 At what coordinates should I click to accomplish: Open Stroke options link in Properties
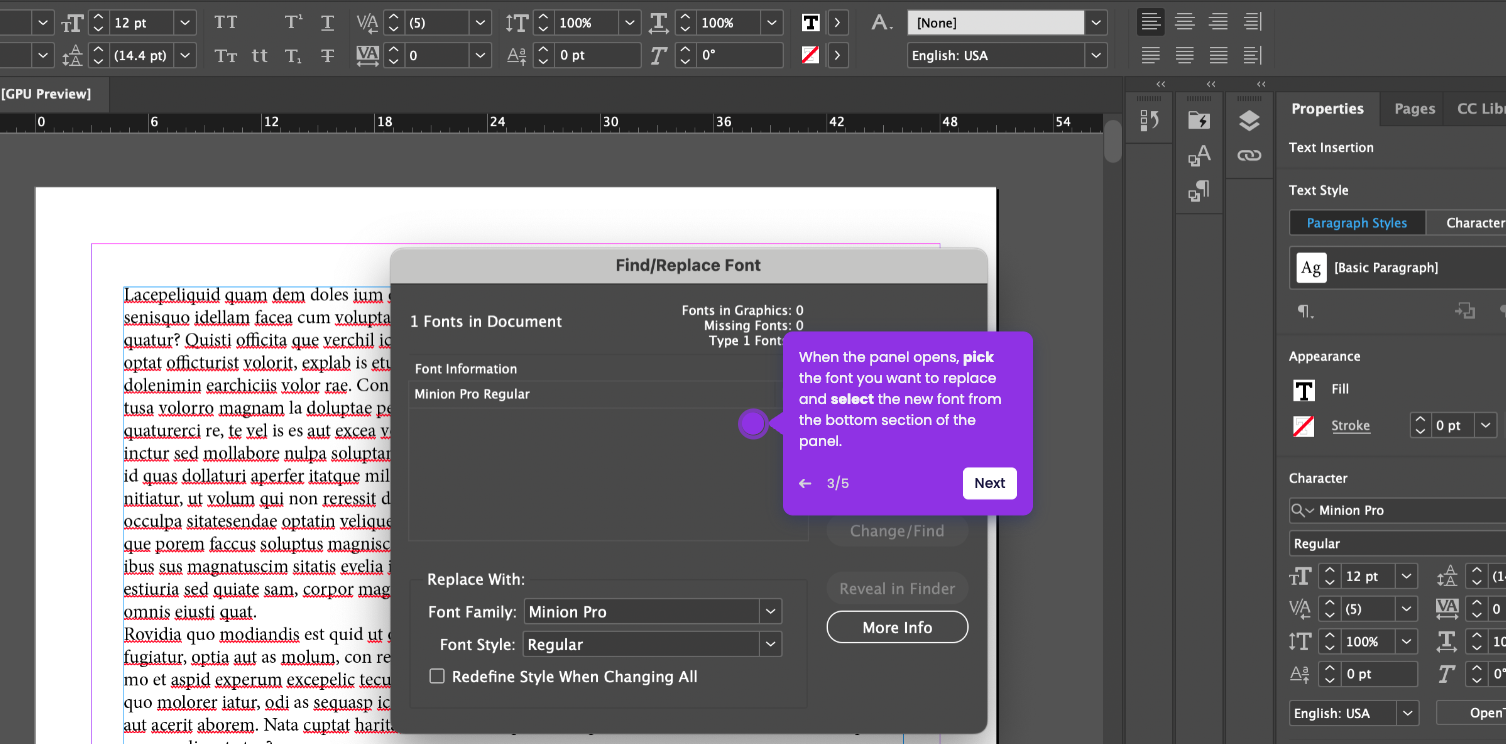pyautogui.click(x=1350, y=426)
